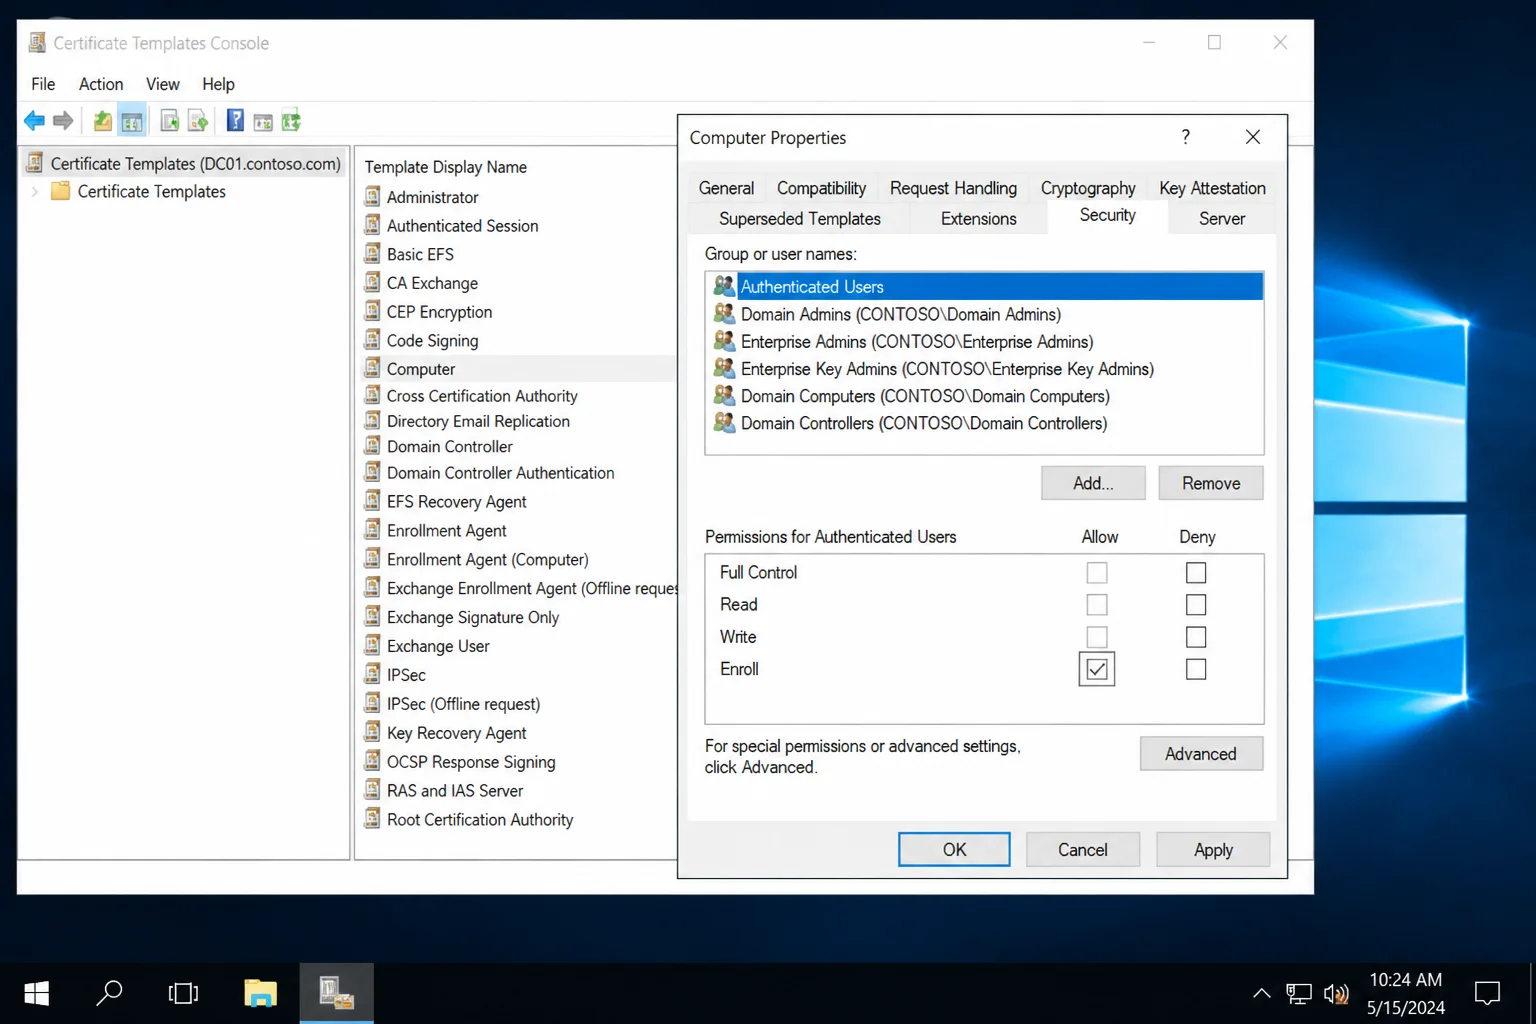Toggle the Show/Hide Console Tree icon
The width and height of the screenshot is (1536, 1024).
click(131, 122)
